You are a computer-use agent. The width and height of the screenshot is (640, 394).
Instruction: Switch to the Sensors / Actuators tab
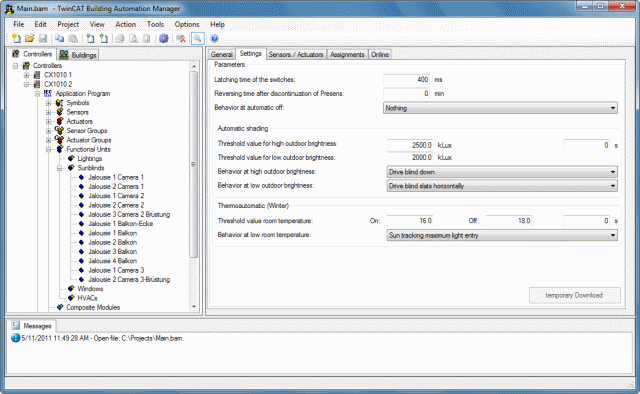click(296, 54)
